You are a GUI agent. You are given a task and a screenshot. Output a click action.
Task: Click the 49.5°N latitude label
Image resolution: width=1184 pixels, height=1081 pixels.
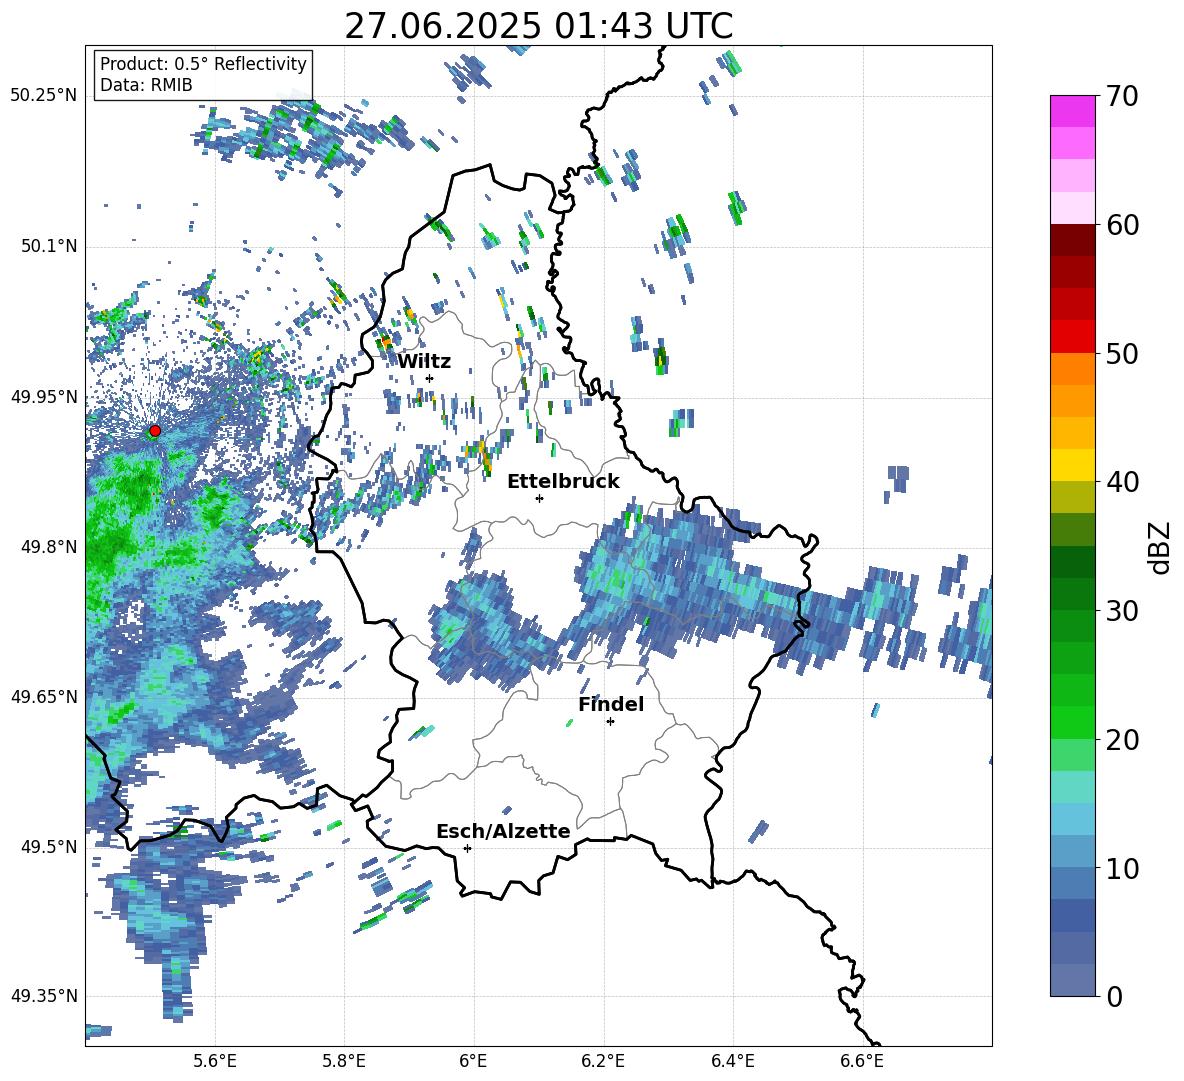(x=48, y=848)
